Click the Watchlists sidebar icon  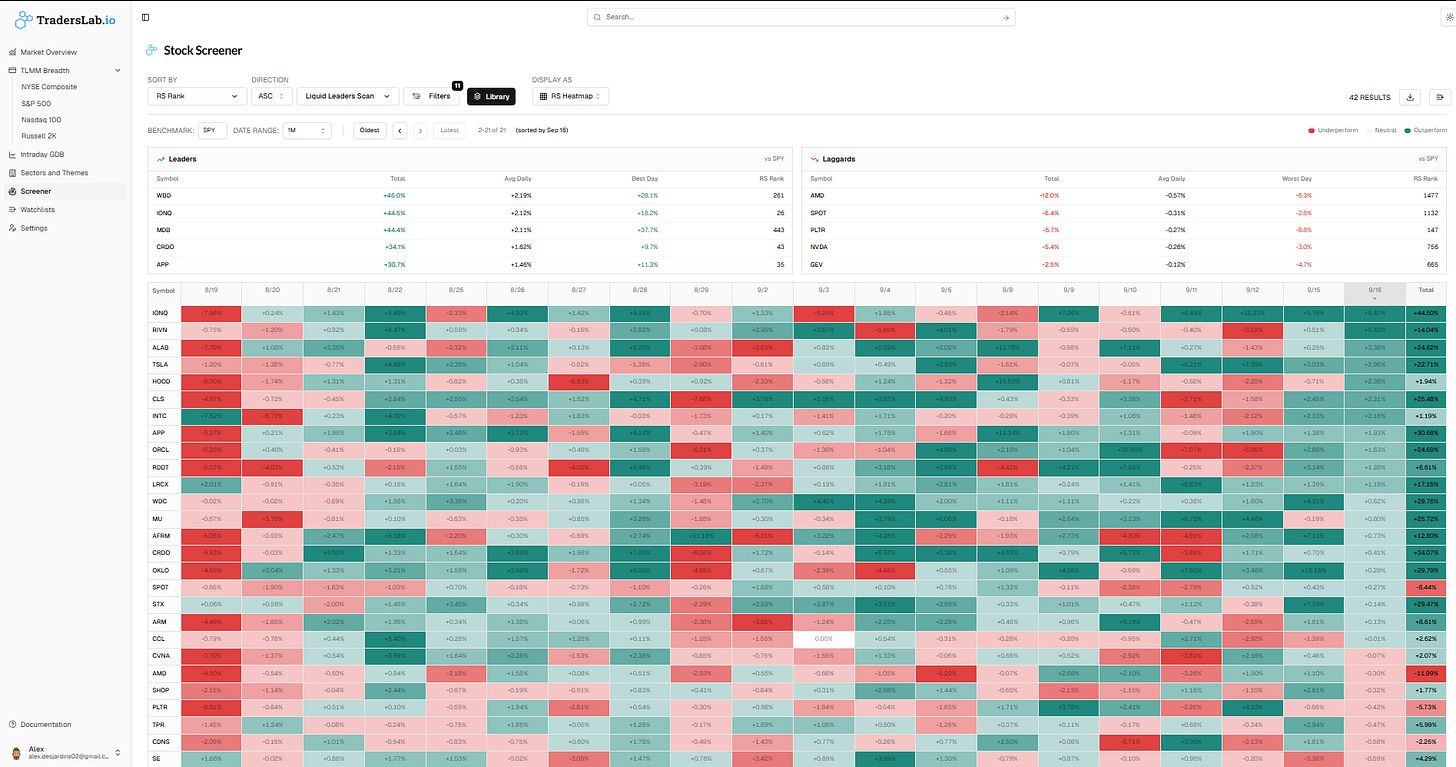(x=12, y=210)
